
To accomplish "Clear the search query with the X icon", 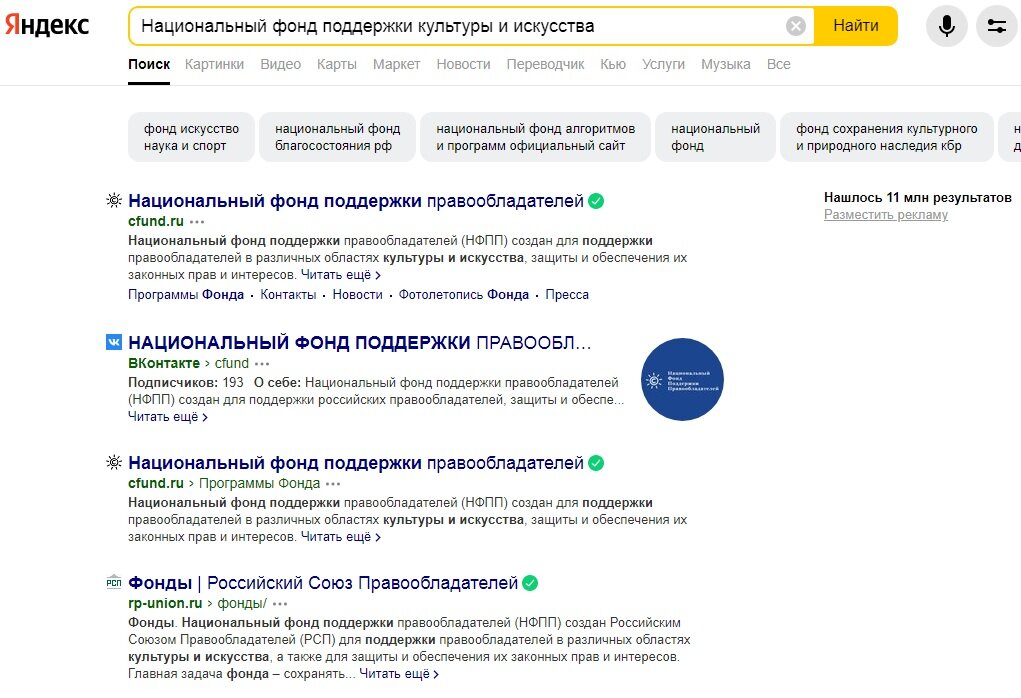I will [x=795, y=25].
